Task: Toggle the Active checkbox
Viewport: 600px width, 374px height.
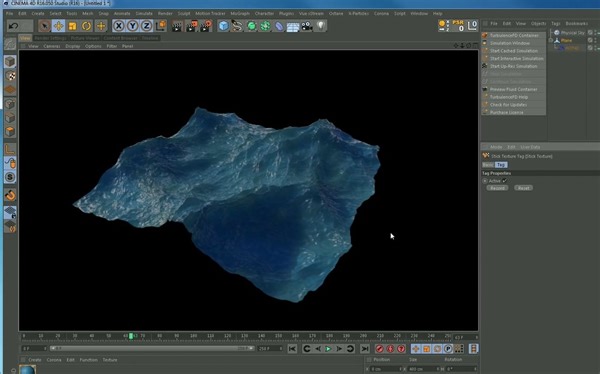Action: point(504,181)
